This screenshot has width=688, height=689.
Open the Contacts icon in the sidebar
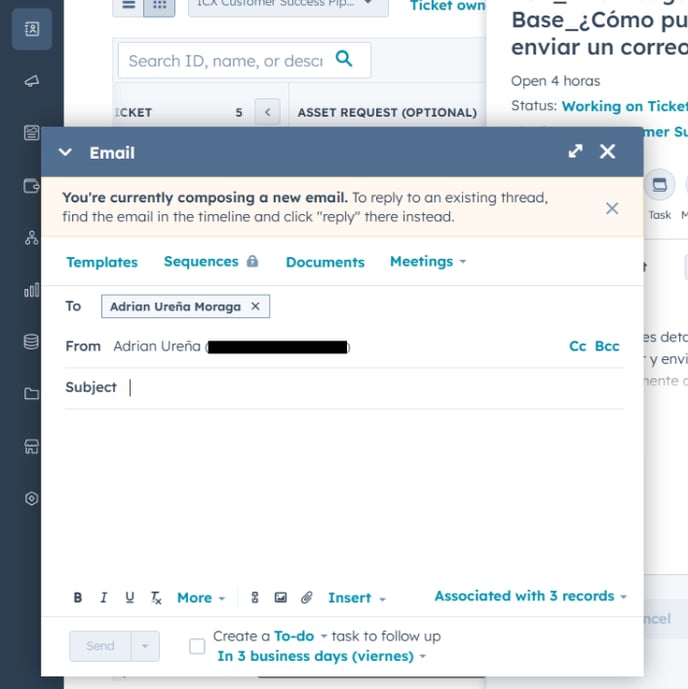tap(32, 29)
